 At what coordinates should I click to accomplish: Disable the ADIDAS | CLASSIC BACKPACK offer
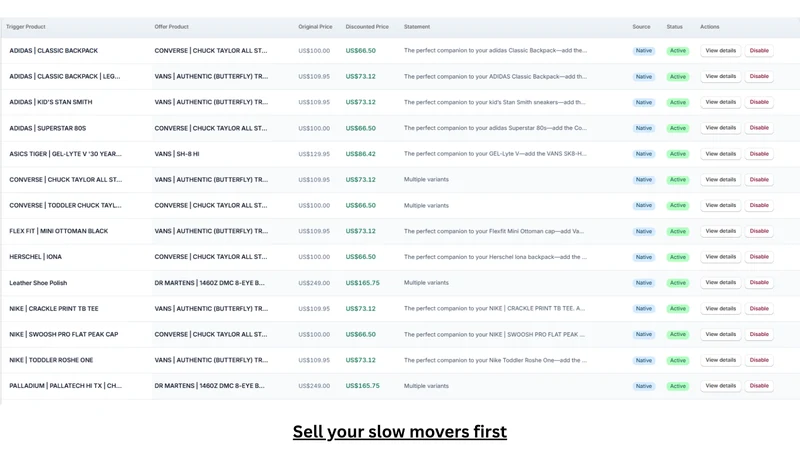pyautogui.click(x=759, y=51)
